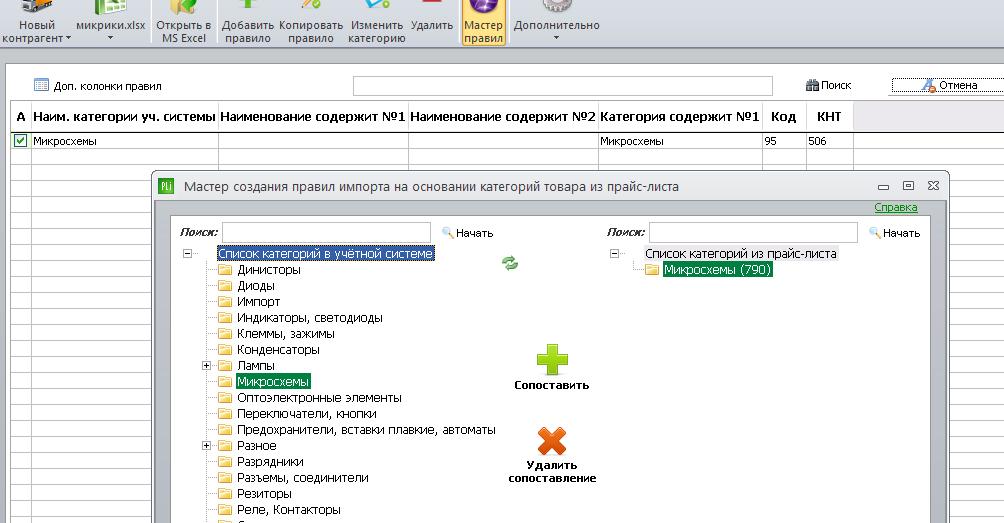Click the green plus Сопоставить button
This screenshot has width=1004, height=523.
point(551,367)
